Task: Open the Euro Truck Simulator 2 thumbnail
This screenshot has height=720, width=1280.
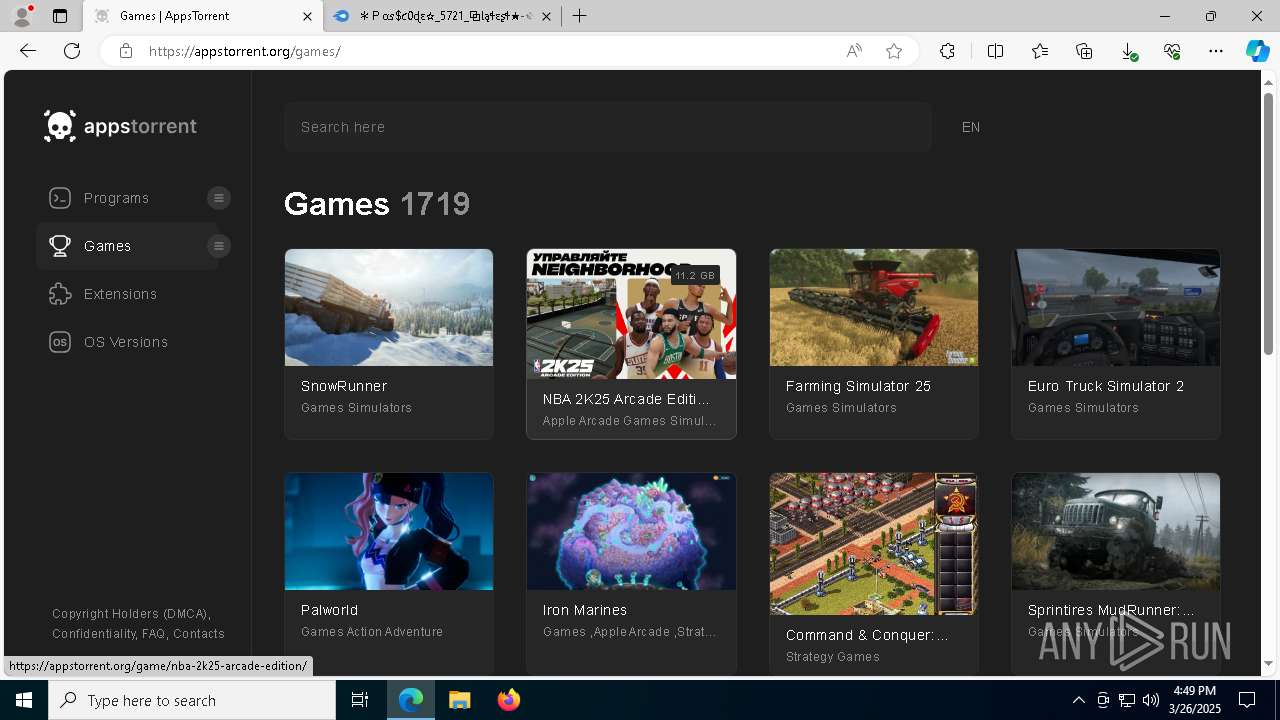Action: (x=1116, y=307)
